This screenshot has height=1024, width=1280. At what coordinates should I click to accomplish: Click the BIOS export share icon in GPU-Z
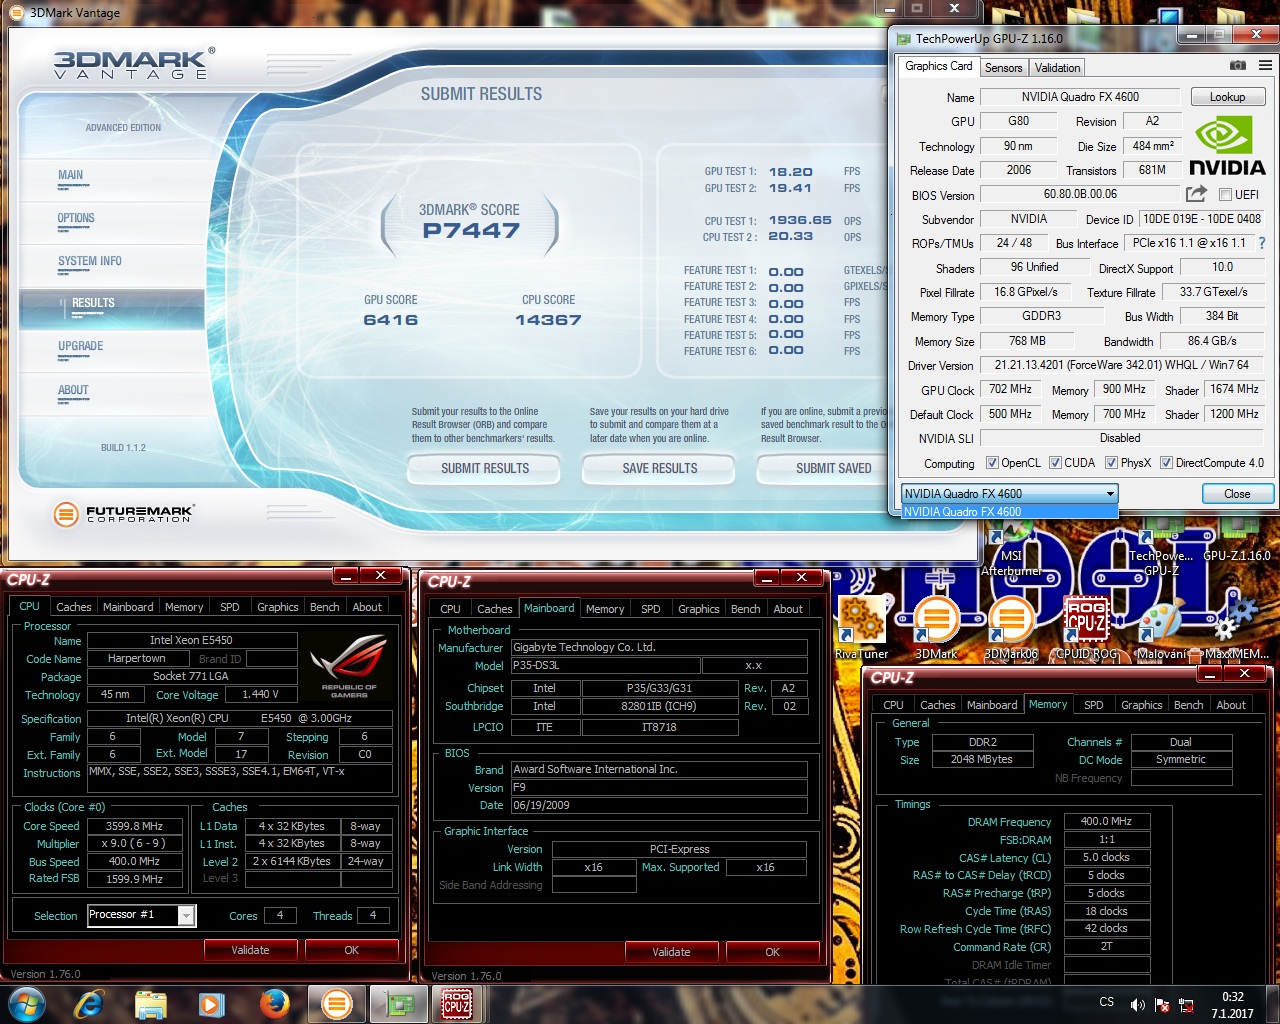click(x=1196, y=193)
